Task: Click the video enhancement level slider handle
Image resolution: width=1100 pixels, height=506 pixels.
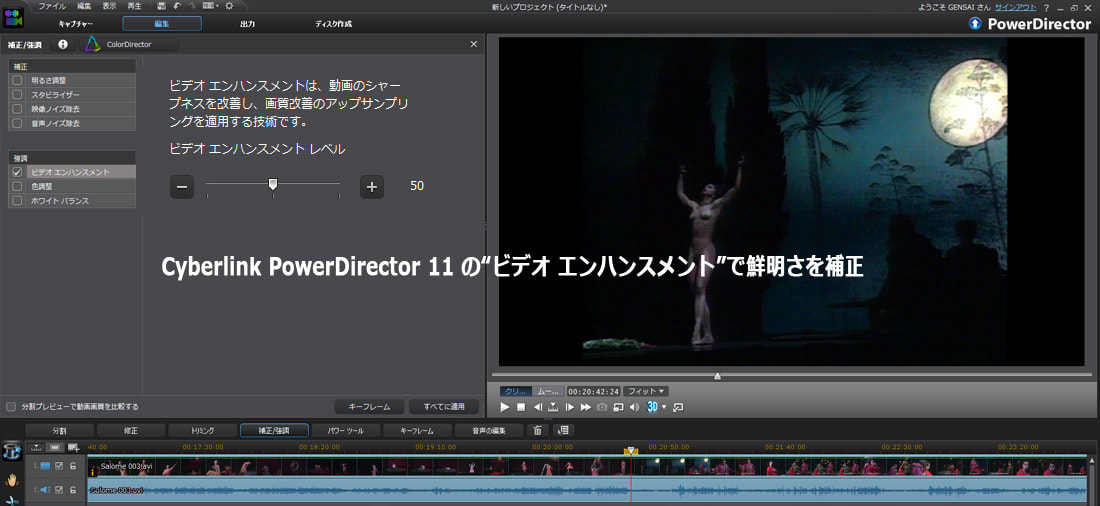Action: click(x=272, y=185)
